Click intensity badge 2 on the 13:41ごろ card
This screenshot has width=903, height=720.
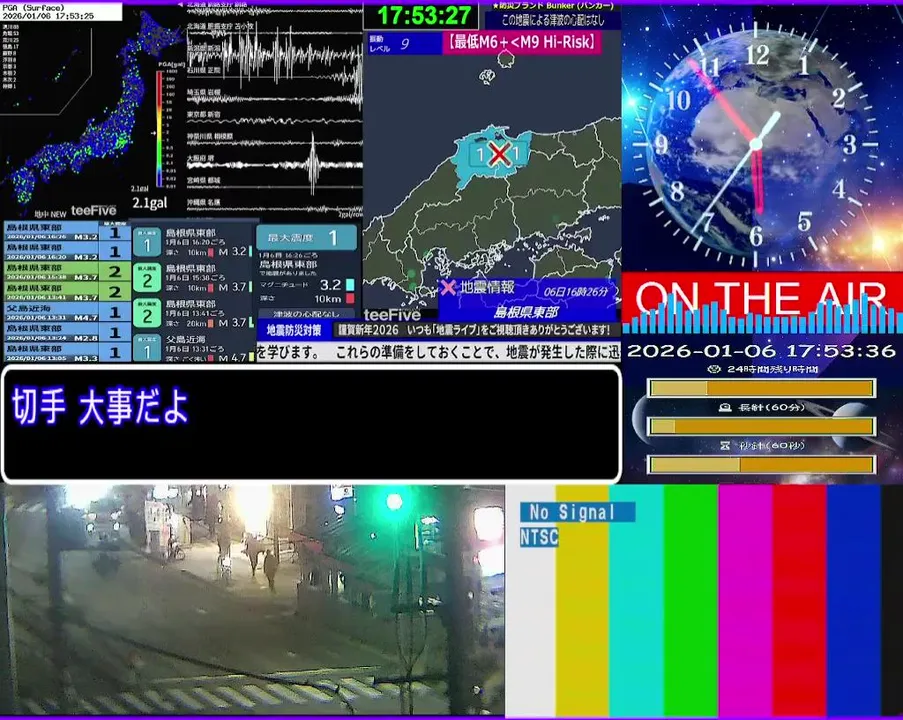147,314
